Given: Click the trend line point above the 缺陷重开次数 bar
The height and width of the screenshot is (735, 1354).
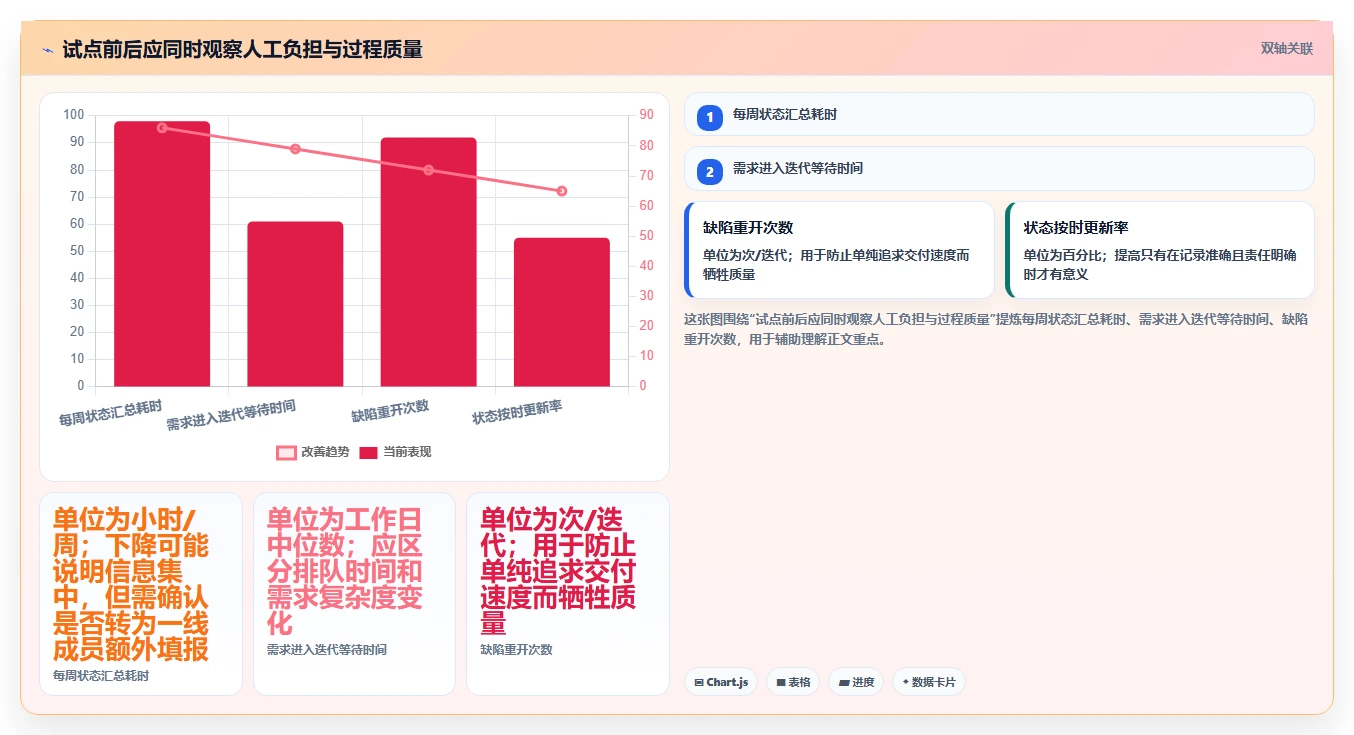Looking at the screenshot, I should coord(428,170).
